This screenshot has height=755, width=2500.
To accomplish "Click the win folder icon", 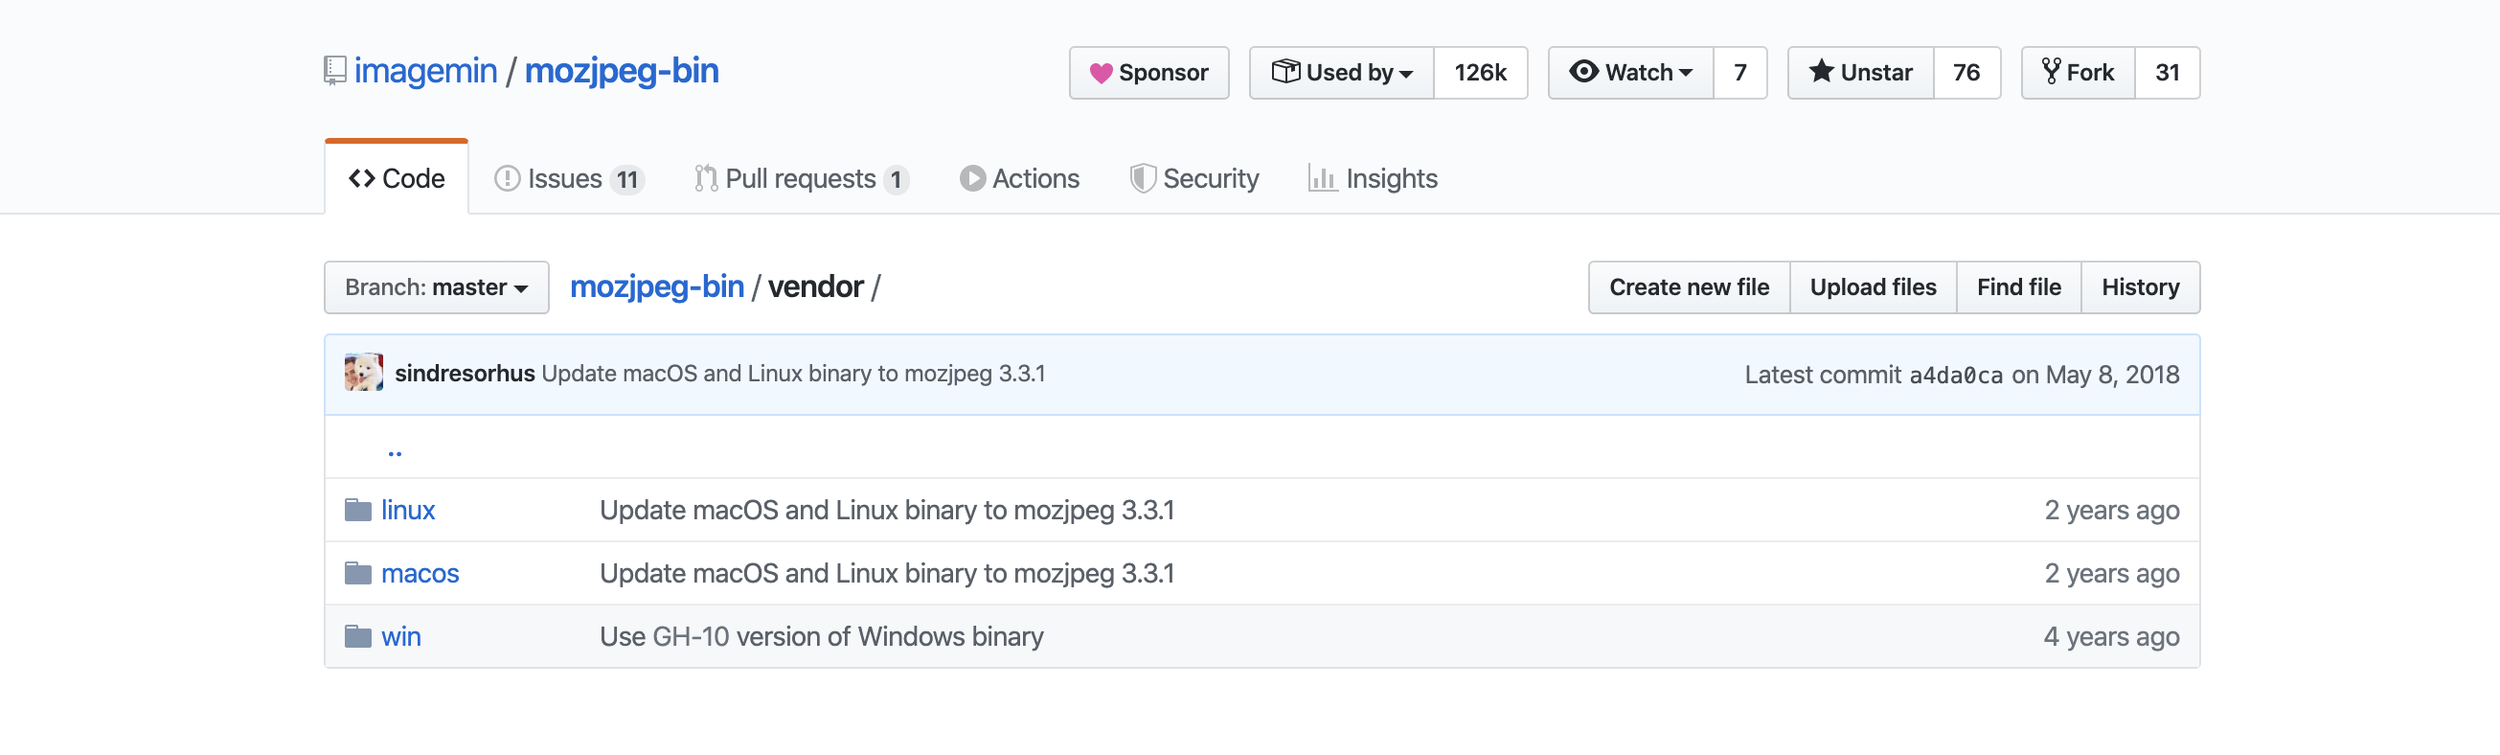I will 358,636.
